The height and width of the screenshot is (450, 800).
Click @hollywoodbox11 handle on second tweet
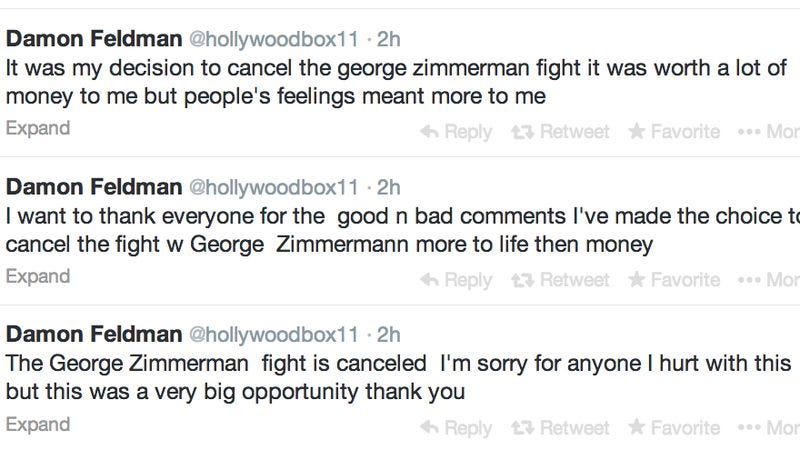pyautogui.click(x=274, y=187)
